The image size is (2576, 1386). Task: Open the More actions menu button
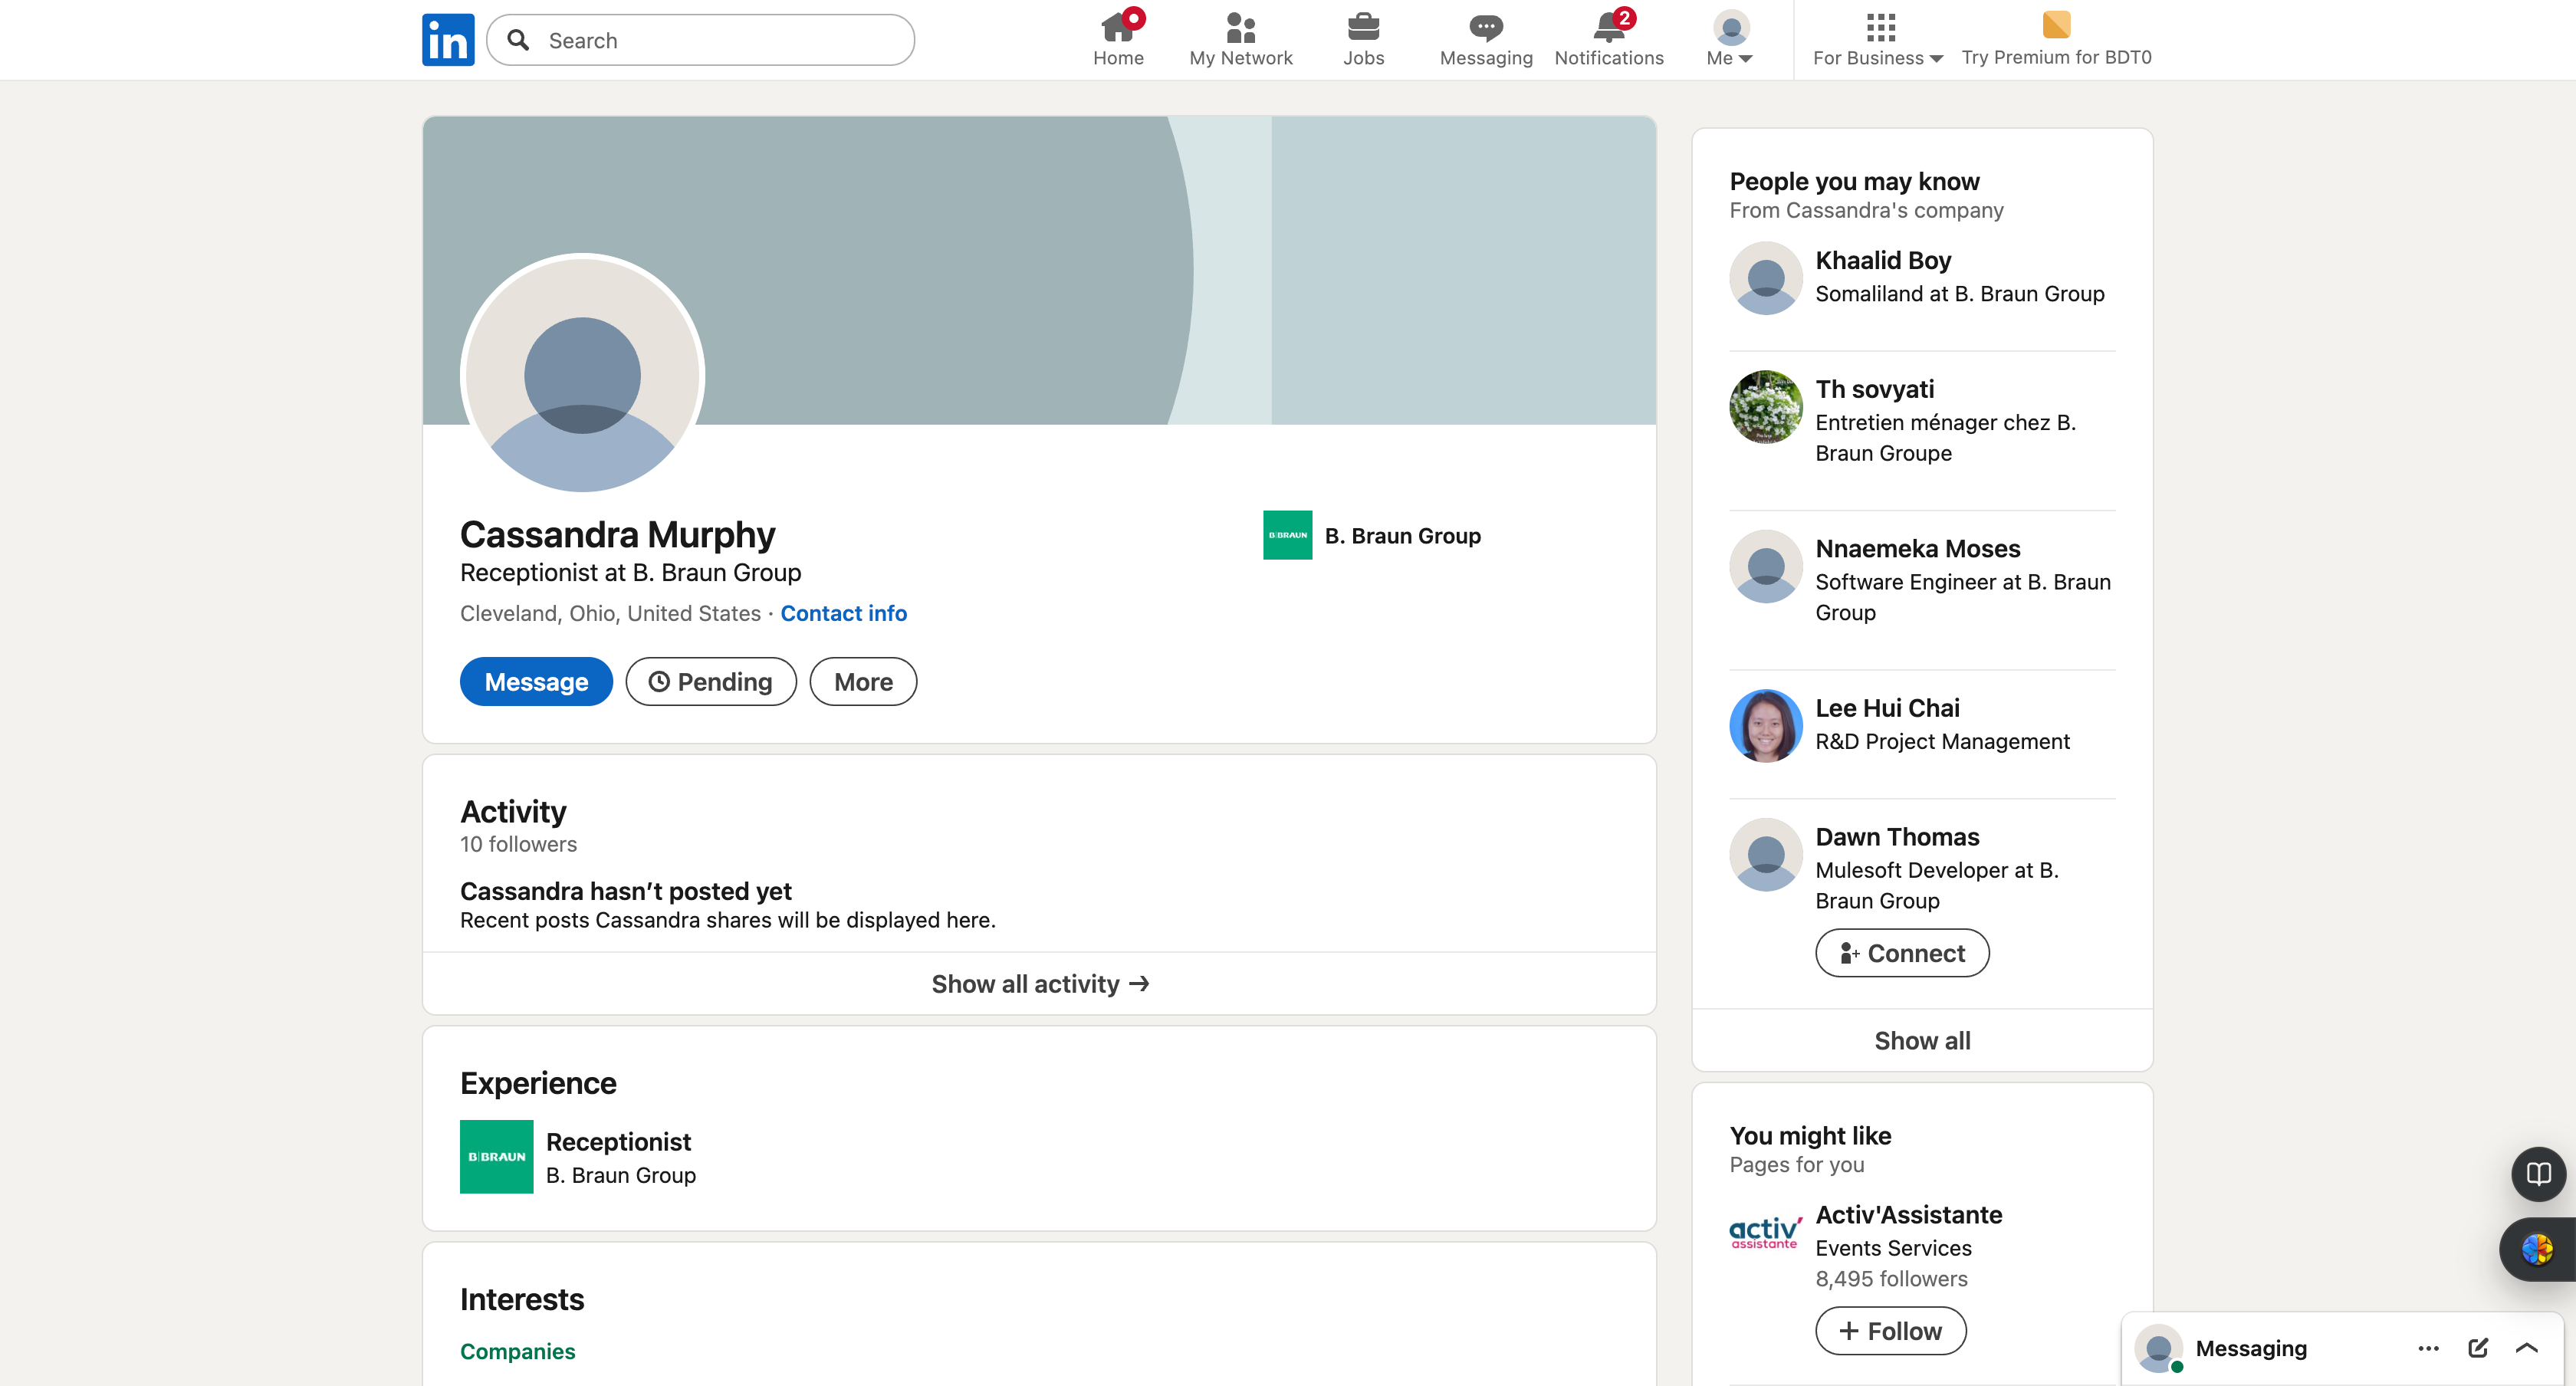click(862, 682)
